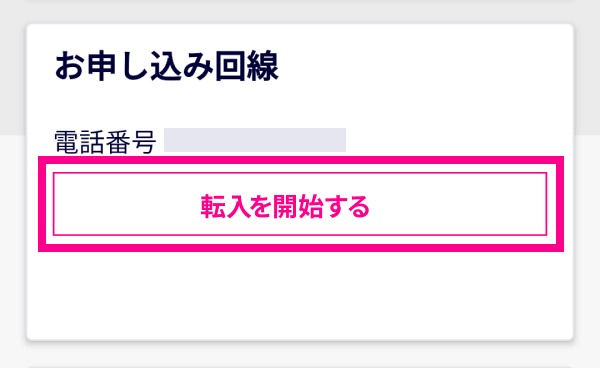
Task: Click the 回線 word in the card title
Action: coord(246,66)
